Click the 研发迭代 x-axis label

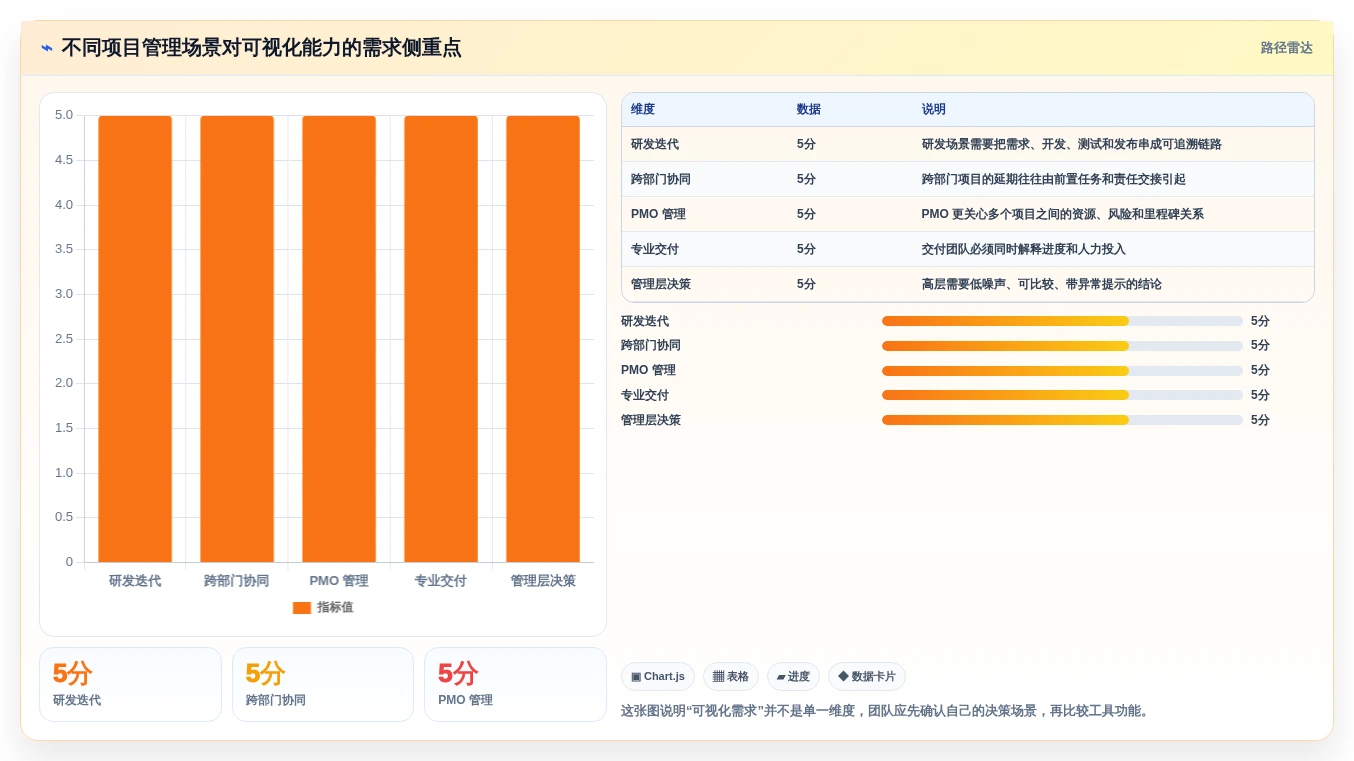tap(135, 581)
